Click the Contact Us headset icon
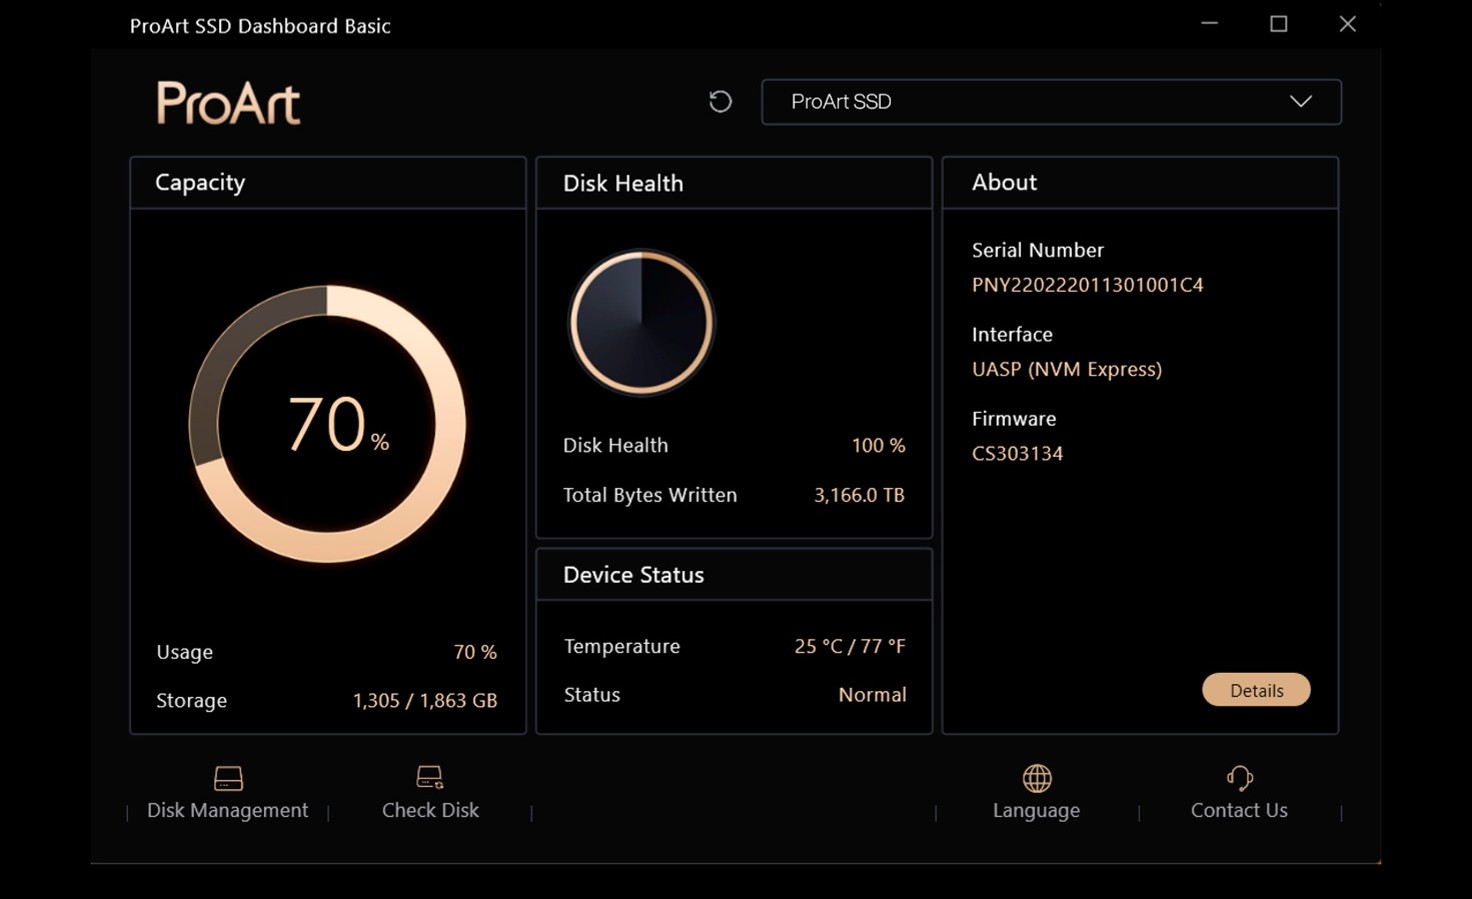 click(1240, 778)
